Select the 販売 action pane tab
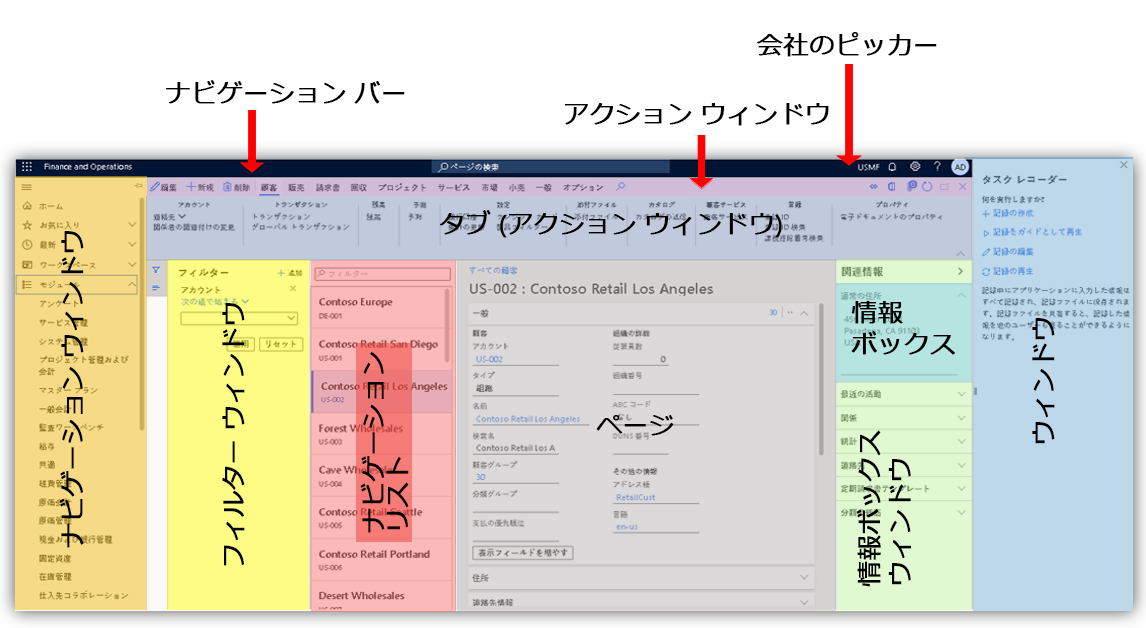Image resolution: width=1146 pixels, height=628 pixels. (296, 187)
